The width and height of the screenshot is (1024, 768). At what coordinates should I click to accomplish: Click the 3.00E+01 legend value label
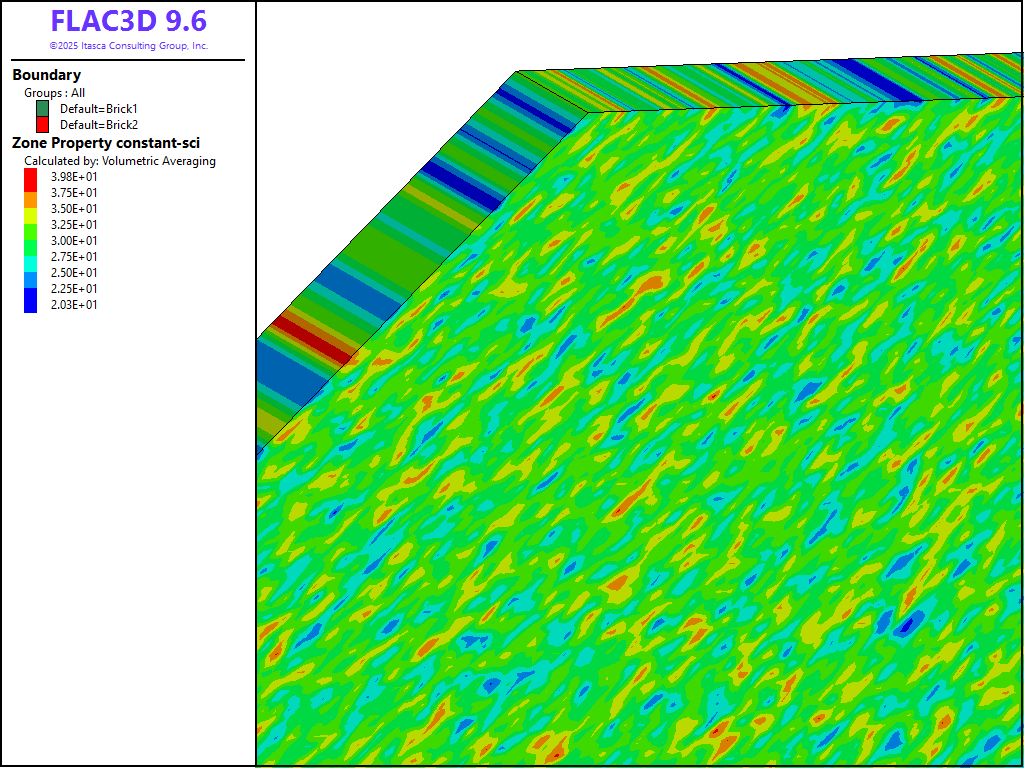(x=74, y=241)
